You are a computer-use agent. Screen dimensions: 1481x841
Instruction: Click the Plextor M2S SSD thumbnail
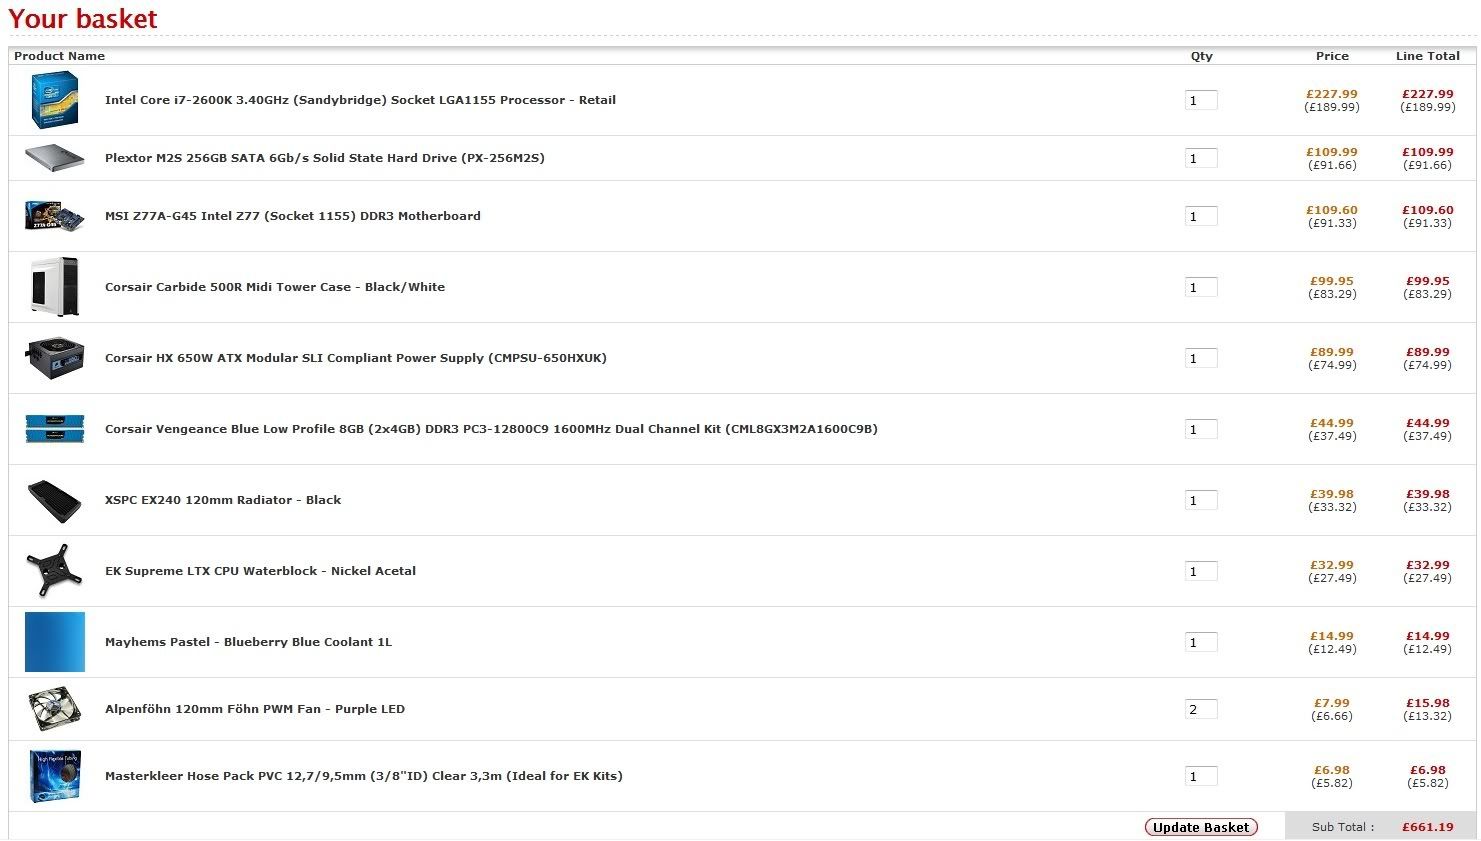coord(55,158)
